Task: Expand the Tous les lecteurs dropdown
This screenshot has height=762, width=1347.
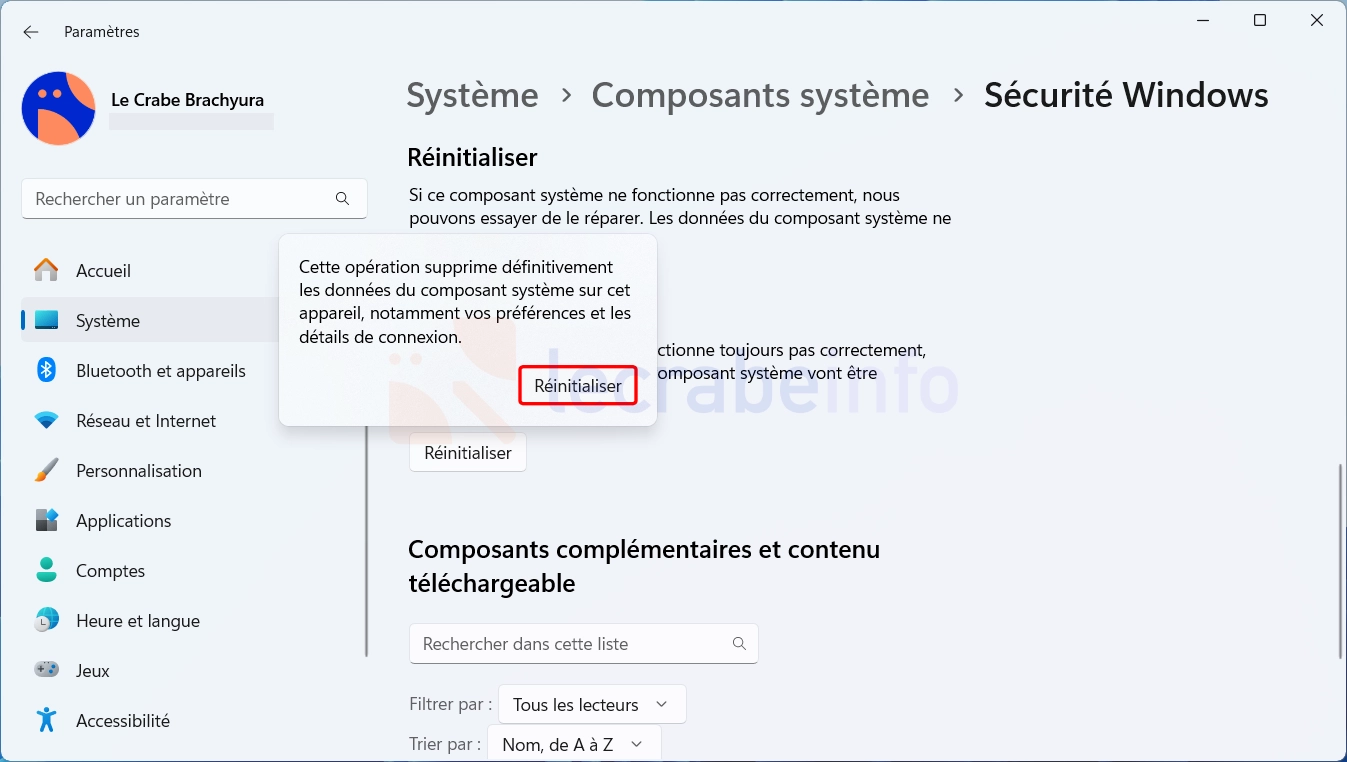Action: pos(592,704)
